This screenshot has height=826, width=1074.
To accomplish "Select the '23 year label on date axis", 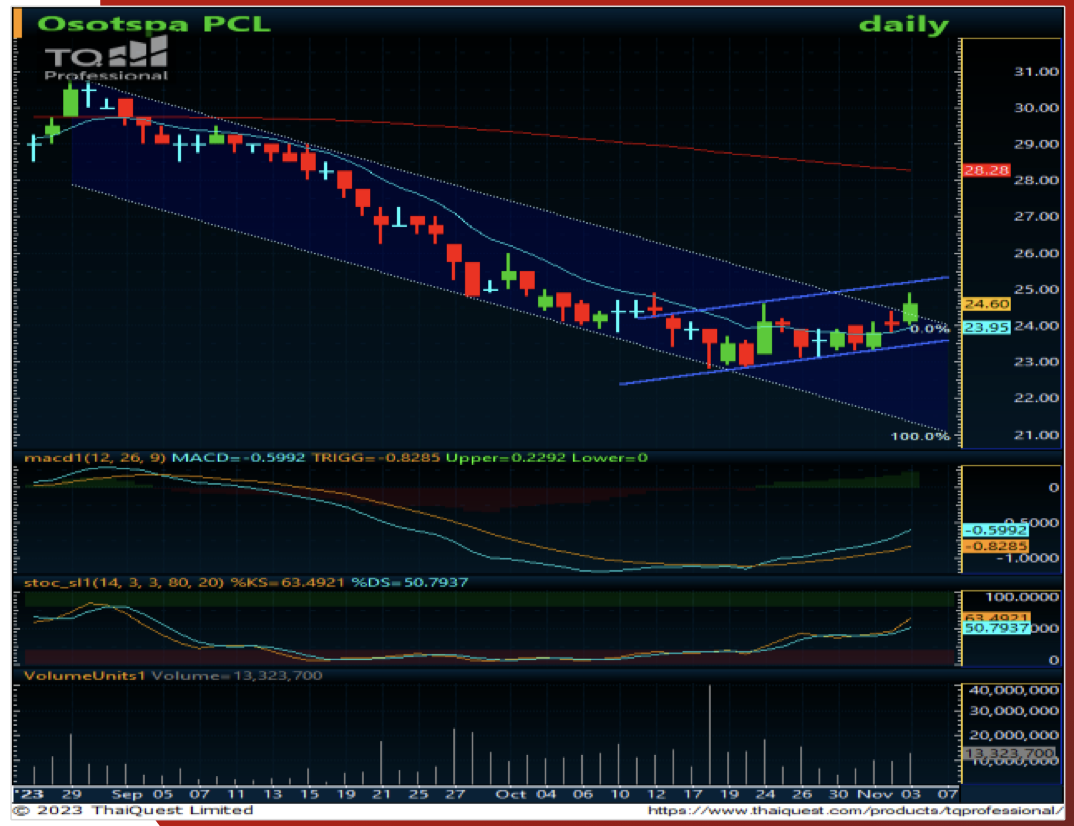I will (x=29, y=794).
